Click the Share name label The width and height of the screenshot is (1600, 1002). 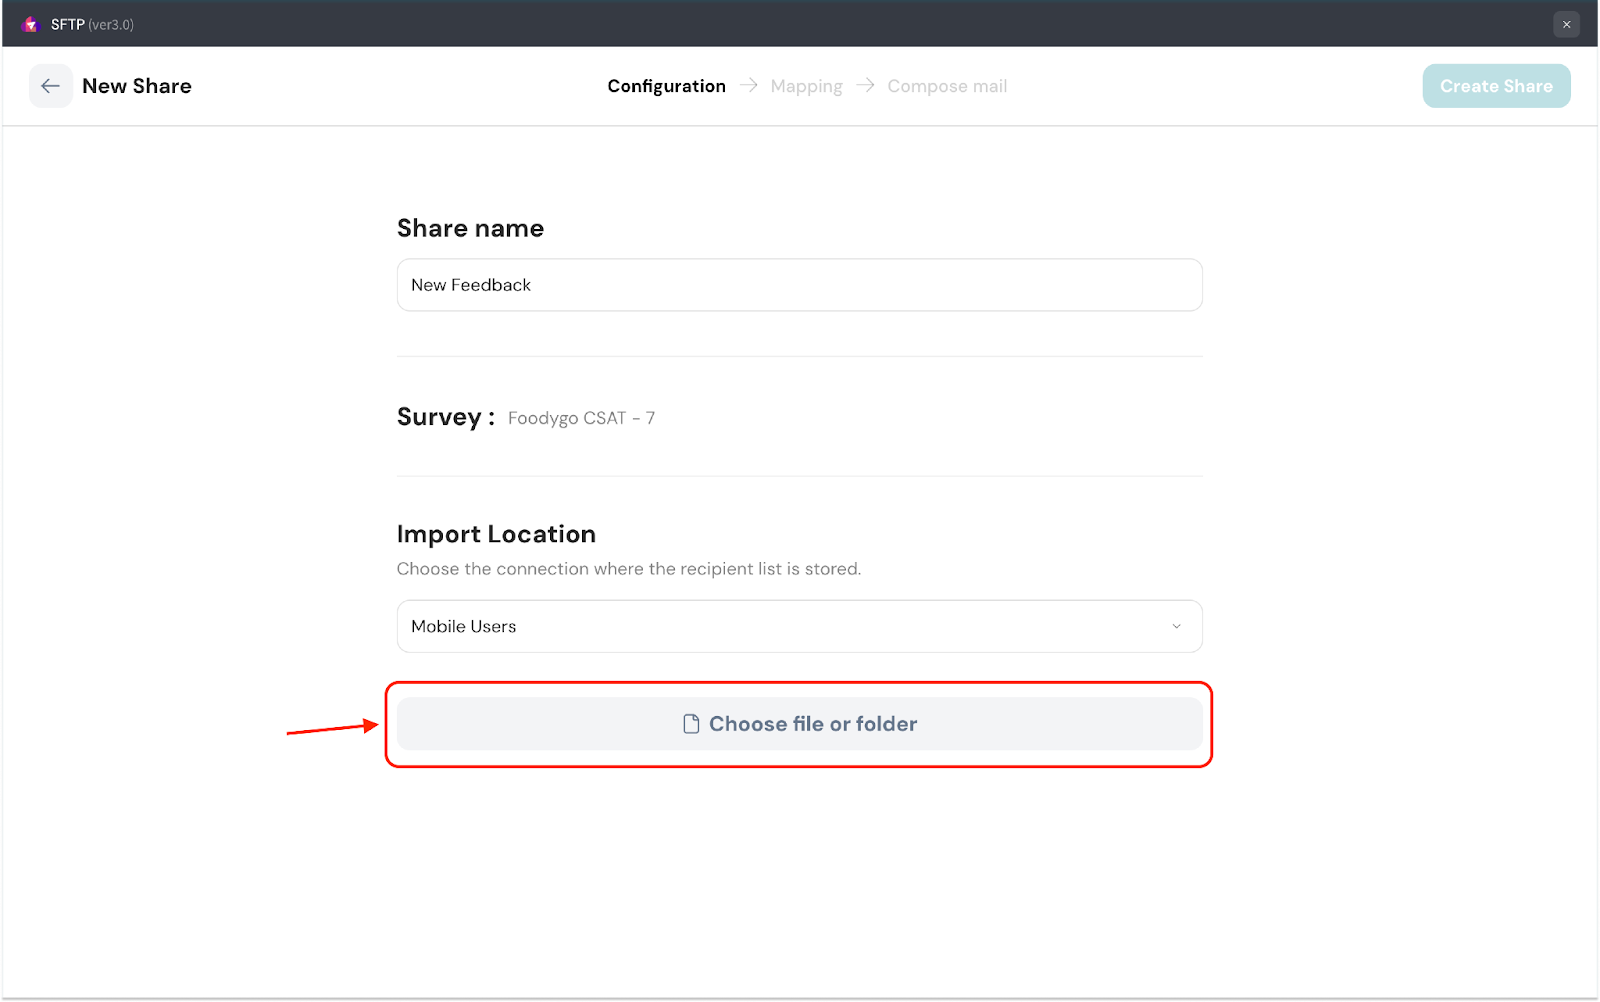(470, 228)
